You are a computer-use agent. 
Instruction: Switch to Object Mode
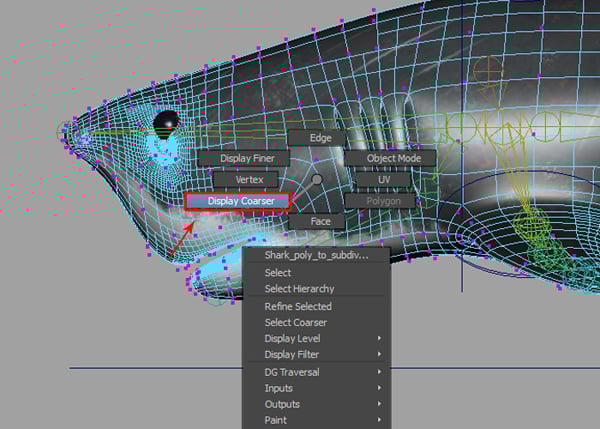click(x=390, y=158)
